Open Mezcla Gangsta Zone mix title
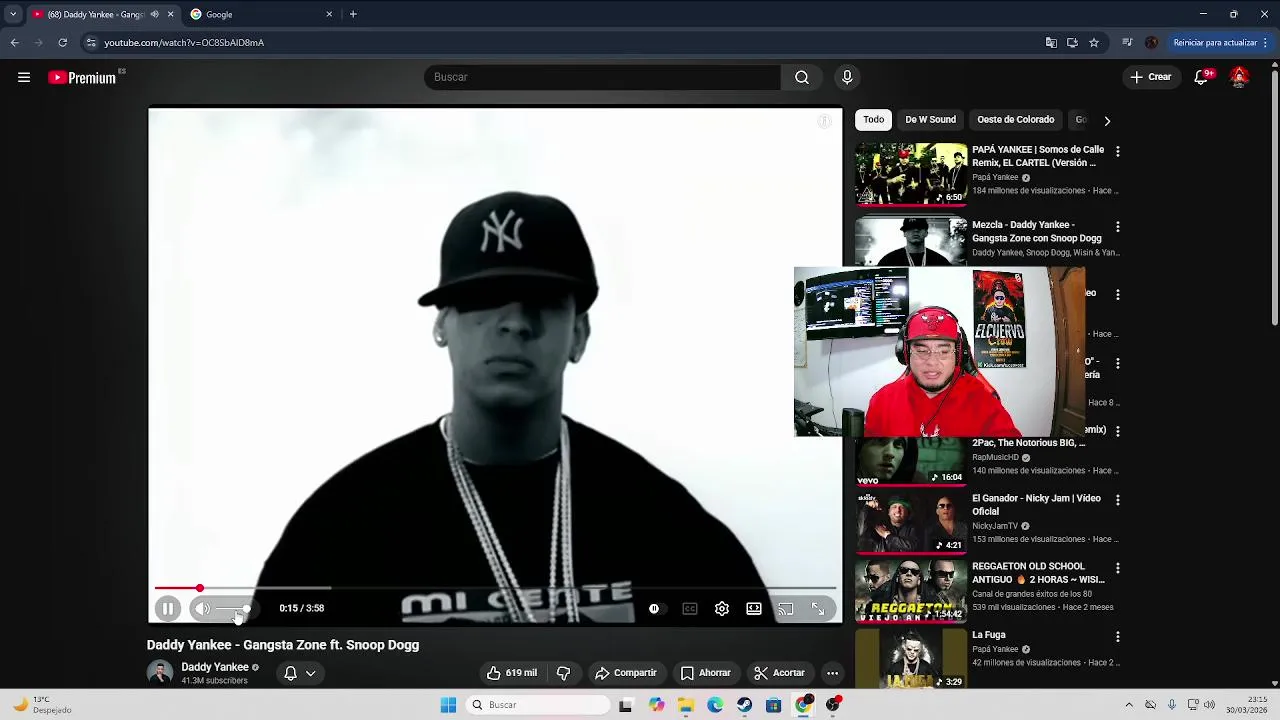Image resolution: width=1280 pixels, height=720 pixels. click(1036, 232)
